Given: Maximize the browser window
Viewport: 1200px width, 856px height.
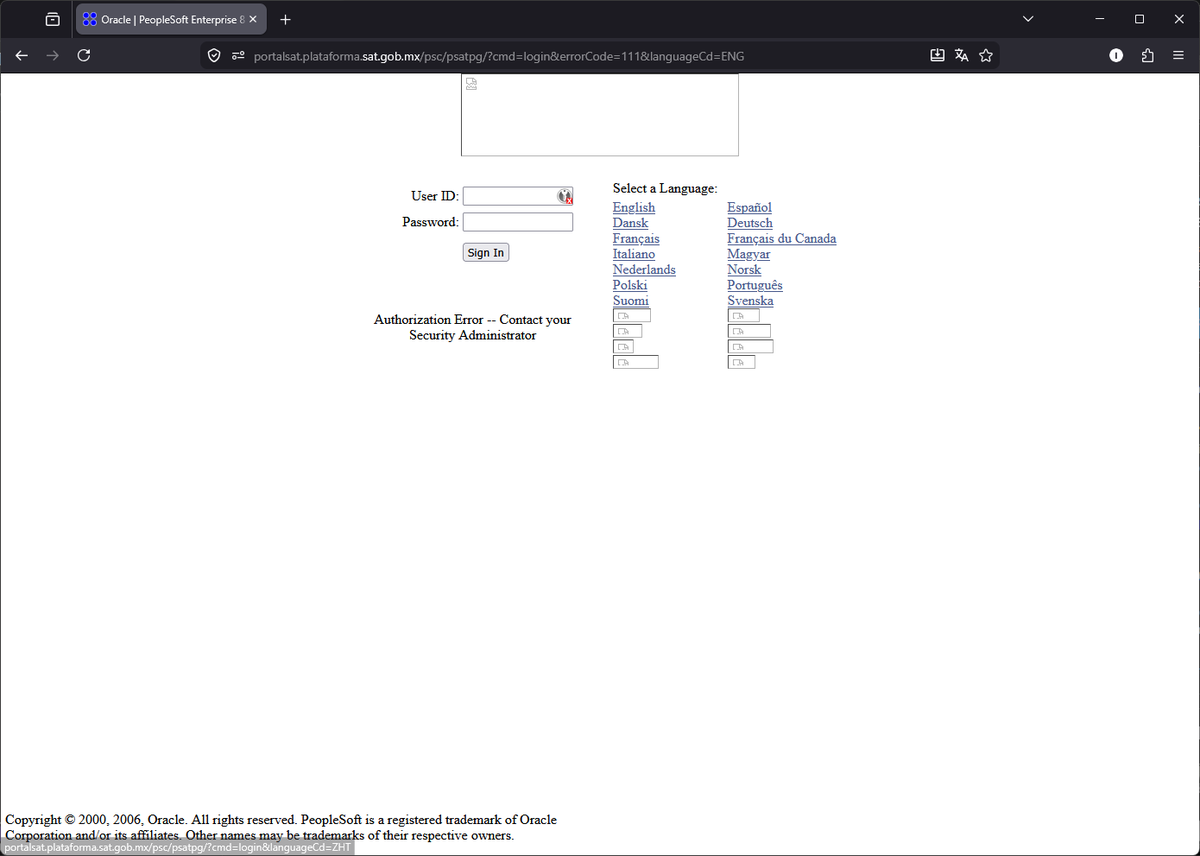Looking at the screenshot, I should click(x=1139, y=19).
